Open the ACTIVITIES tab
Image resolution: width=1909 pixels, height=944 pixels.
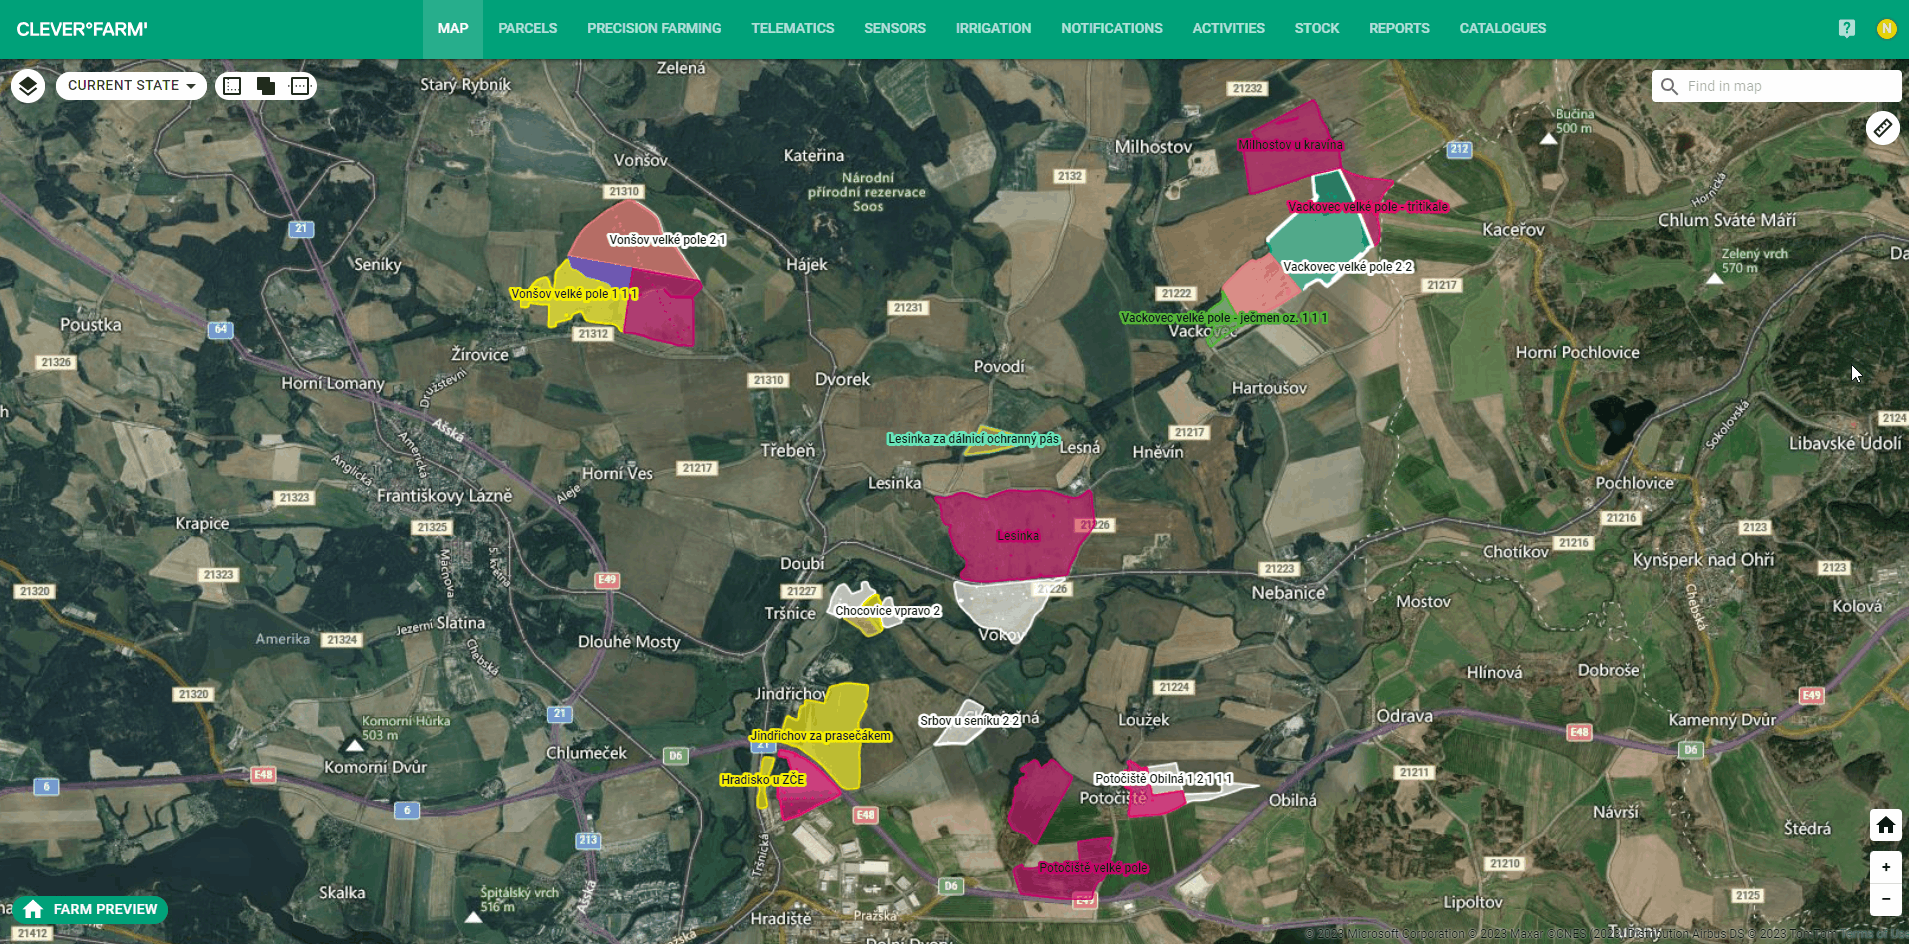click(x=1229, y=29)
